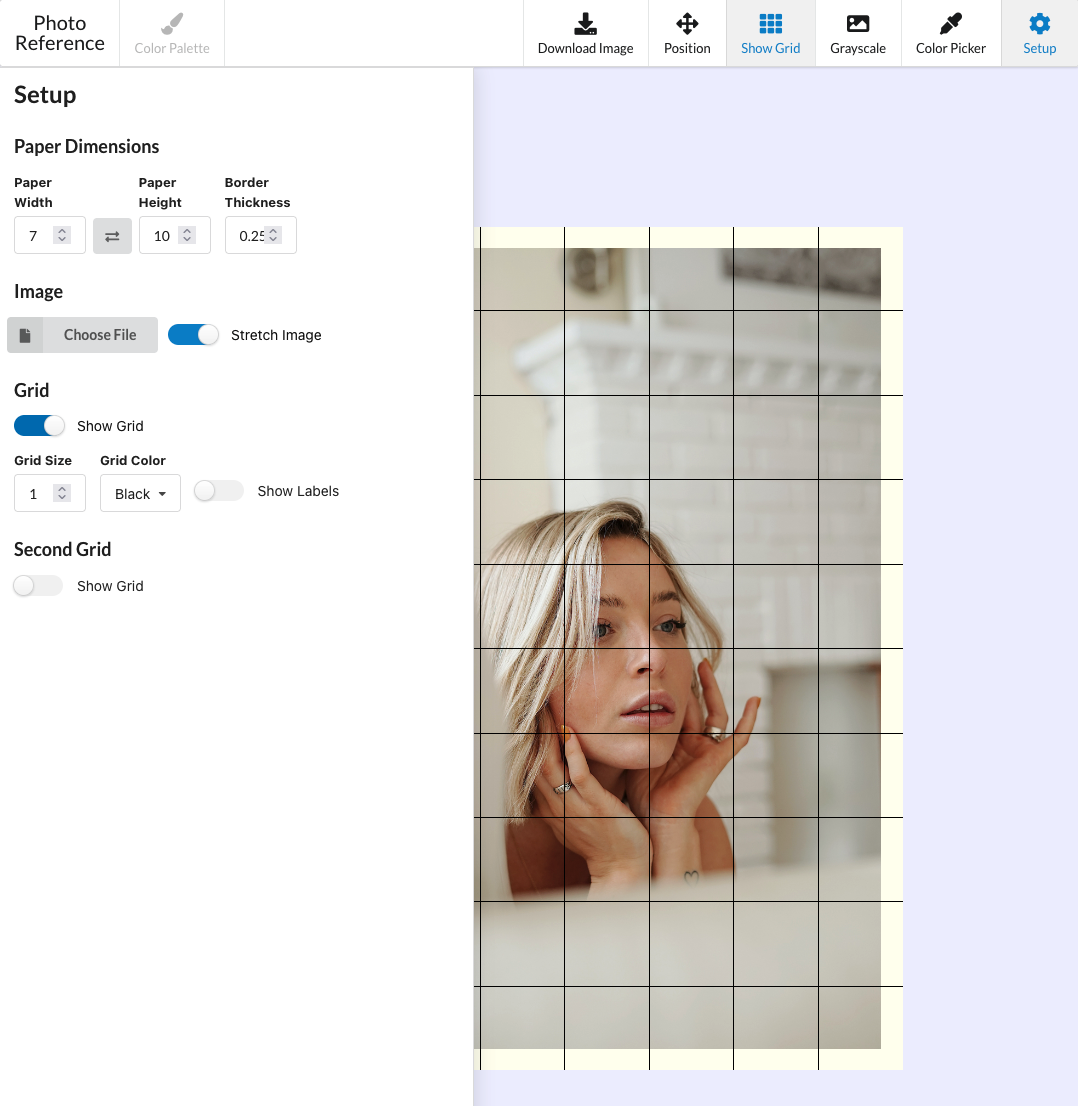Increase Grid Size with up arrow
1078x1106 pixels.
tap(62, 489)
